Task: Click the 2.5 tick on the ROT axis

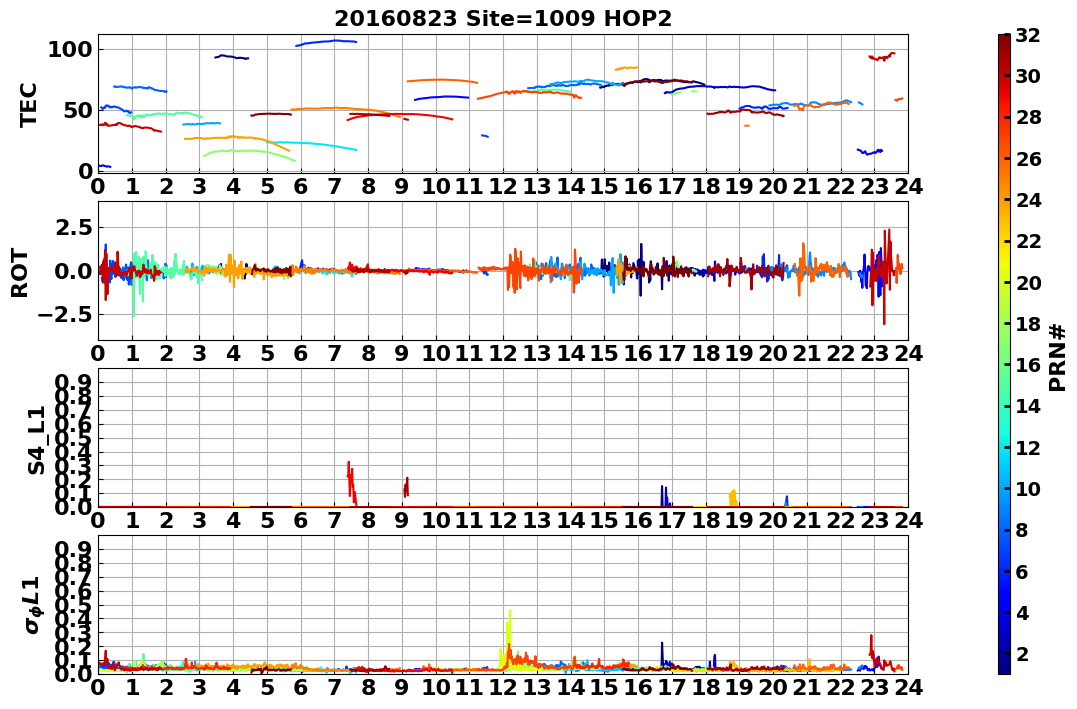Action: [x=73, y=227]
